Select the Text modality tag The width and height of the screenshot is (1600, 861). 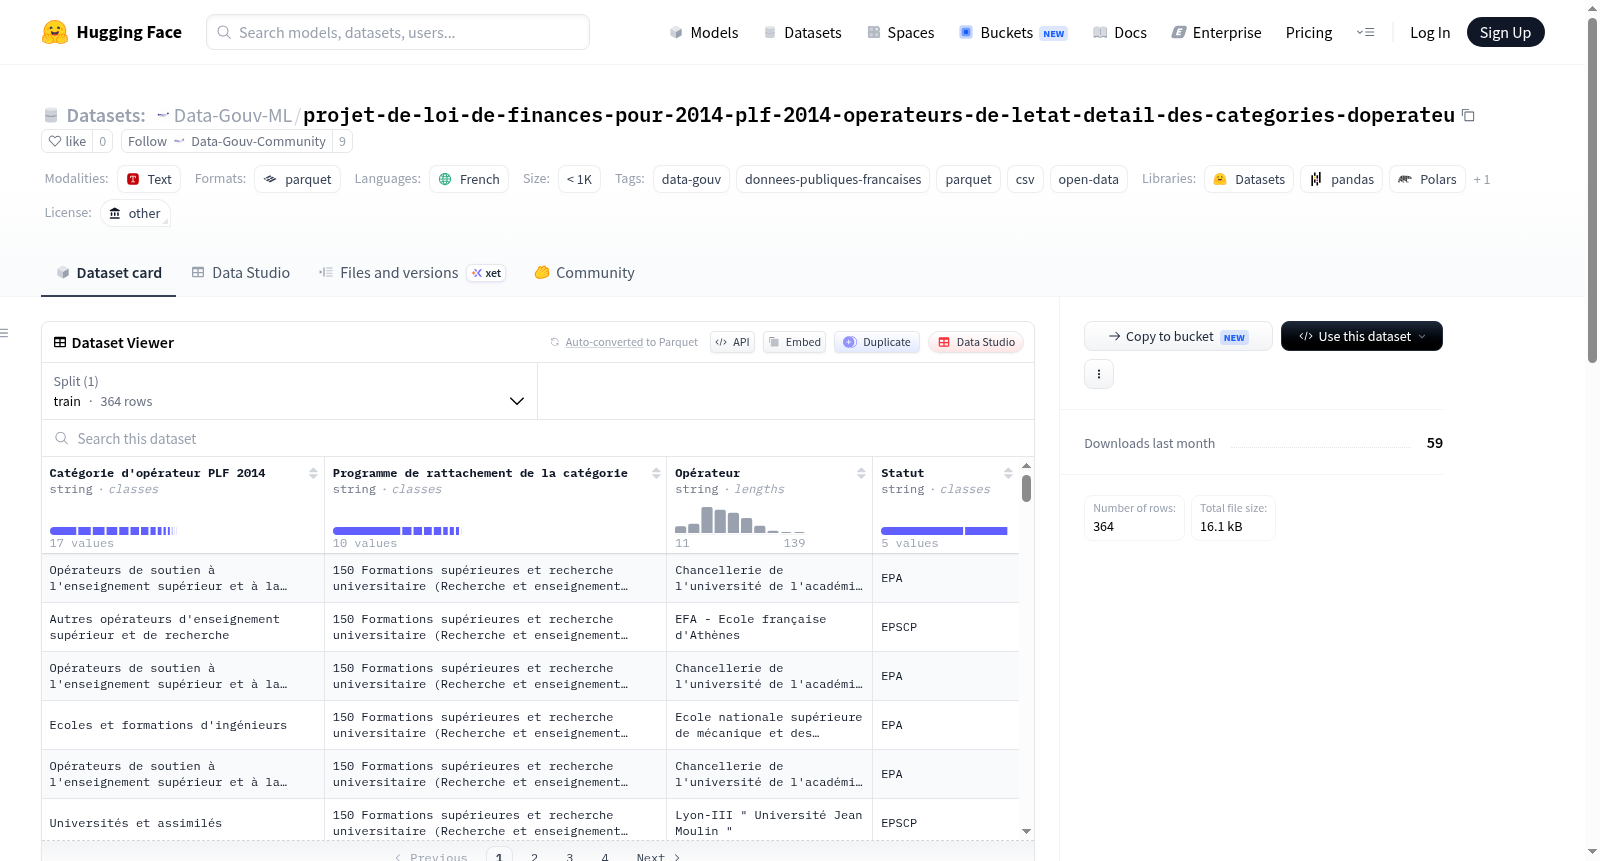[x=149, y=179]
